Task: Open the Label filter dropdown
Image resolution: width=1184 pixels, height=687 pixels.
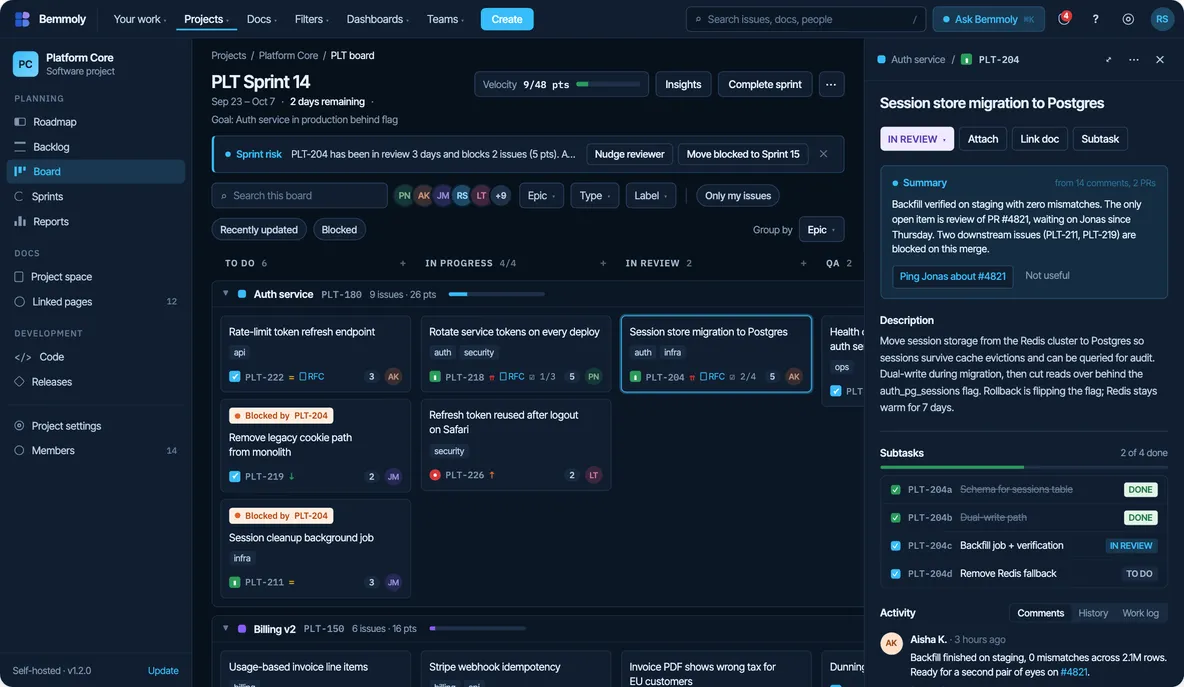Action: click(x=650, y=196)
